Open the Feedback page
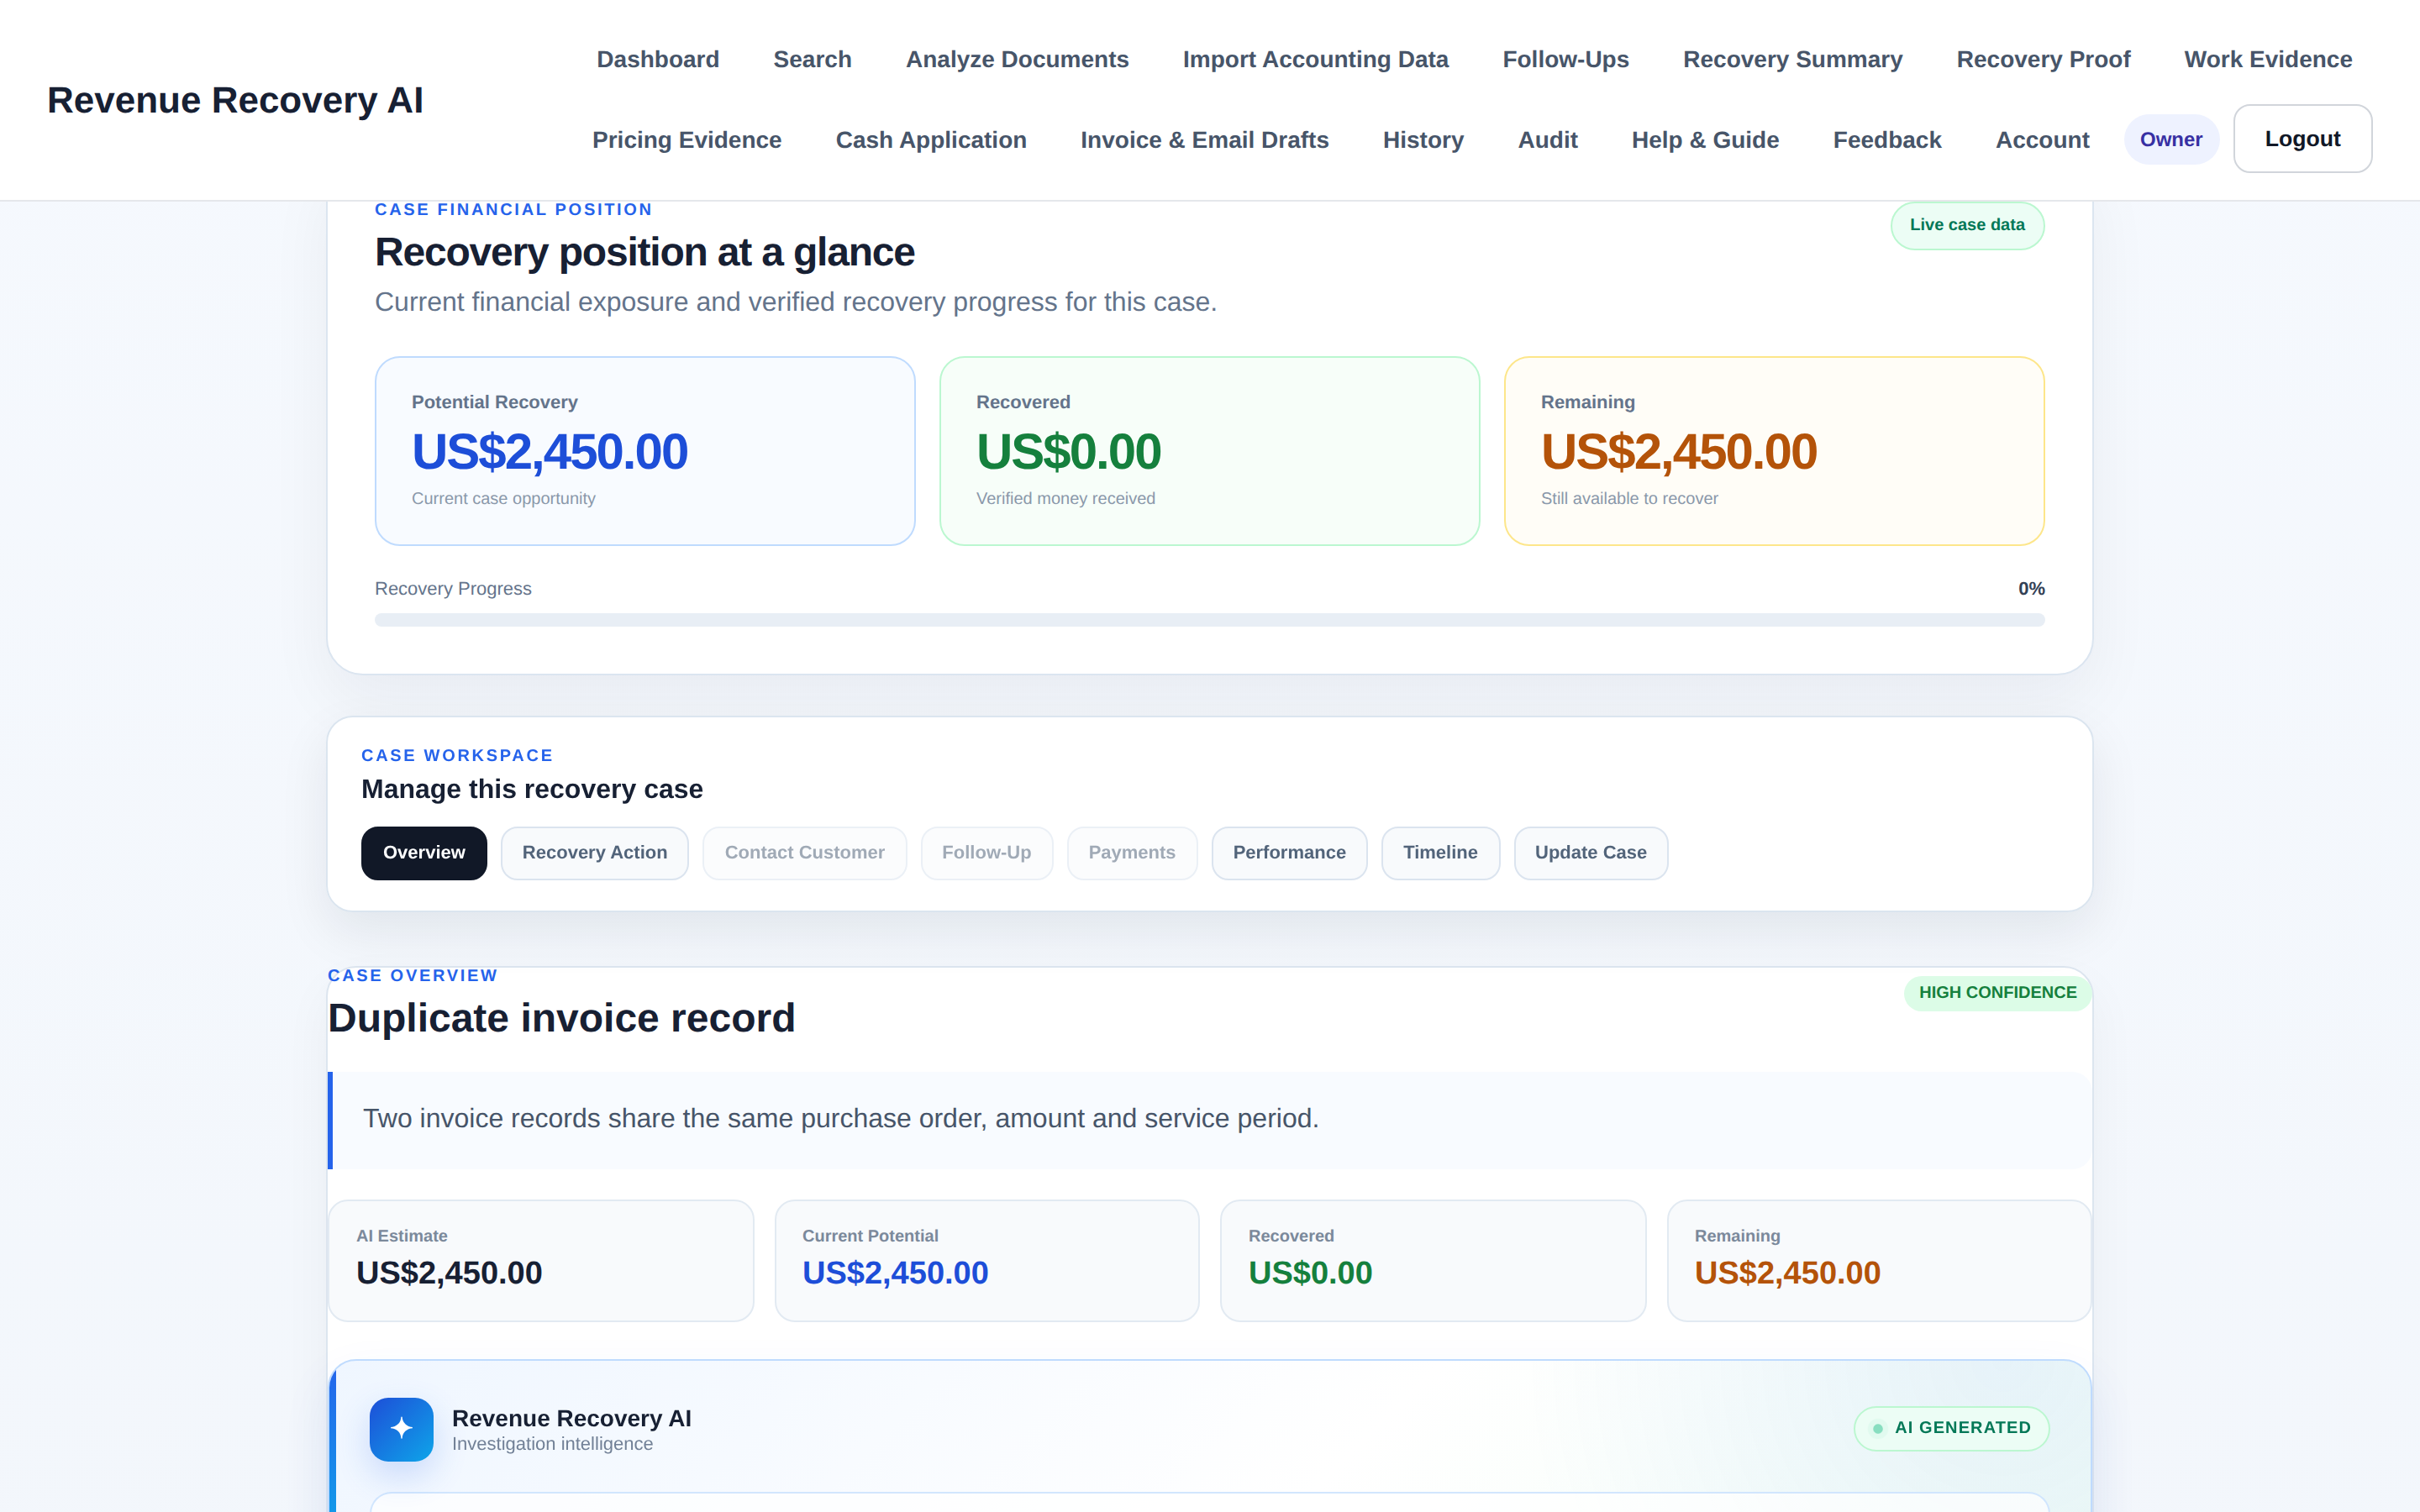Image resolution: width=2420 pixels, height=1512 pixels. (1887, 140)
